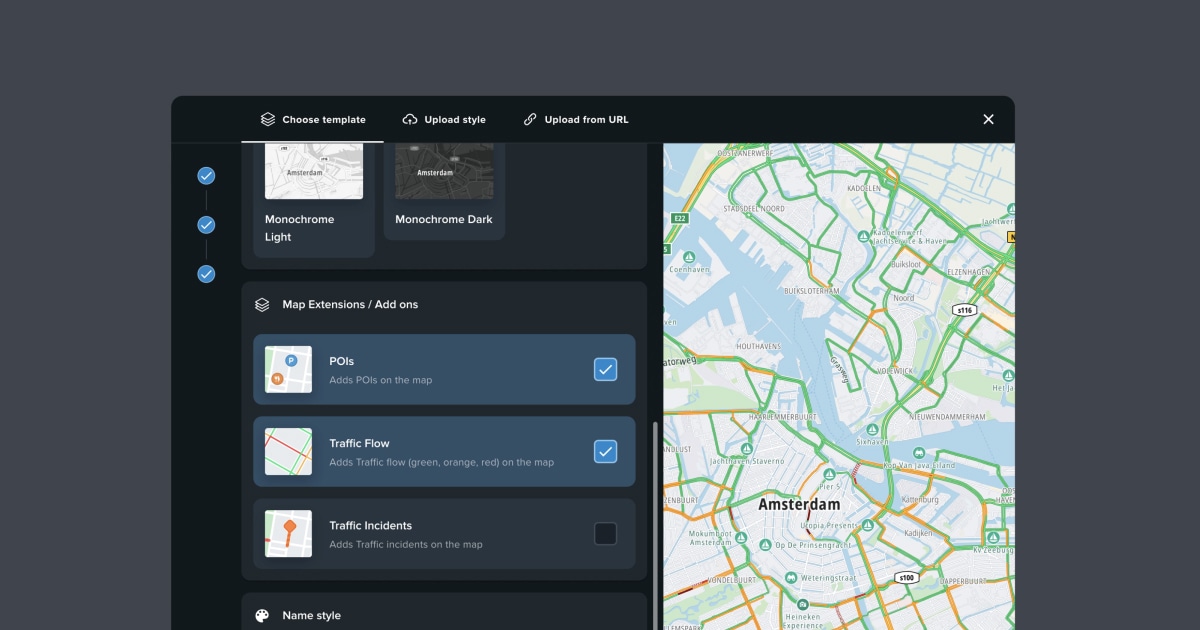Click the POIs title text
This screenshot has width=1200, height=630.
[341, 361]
